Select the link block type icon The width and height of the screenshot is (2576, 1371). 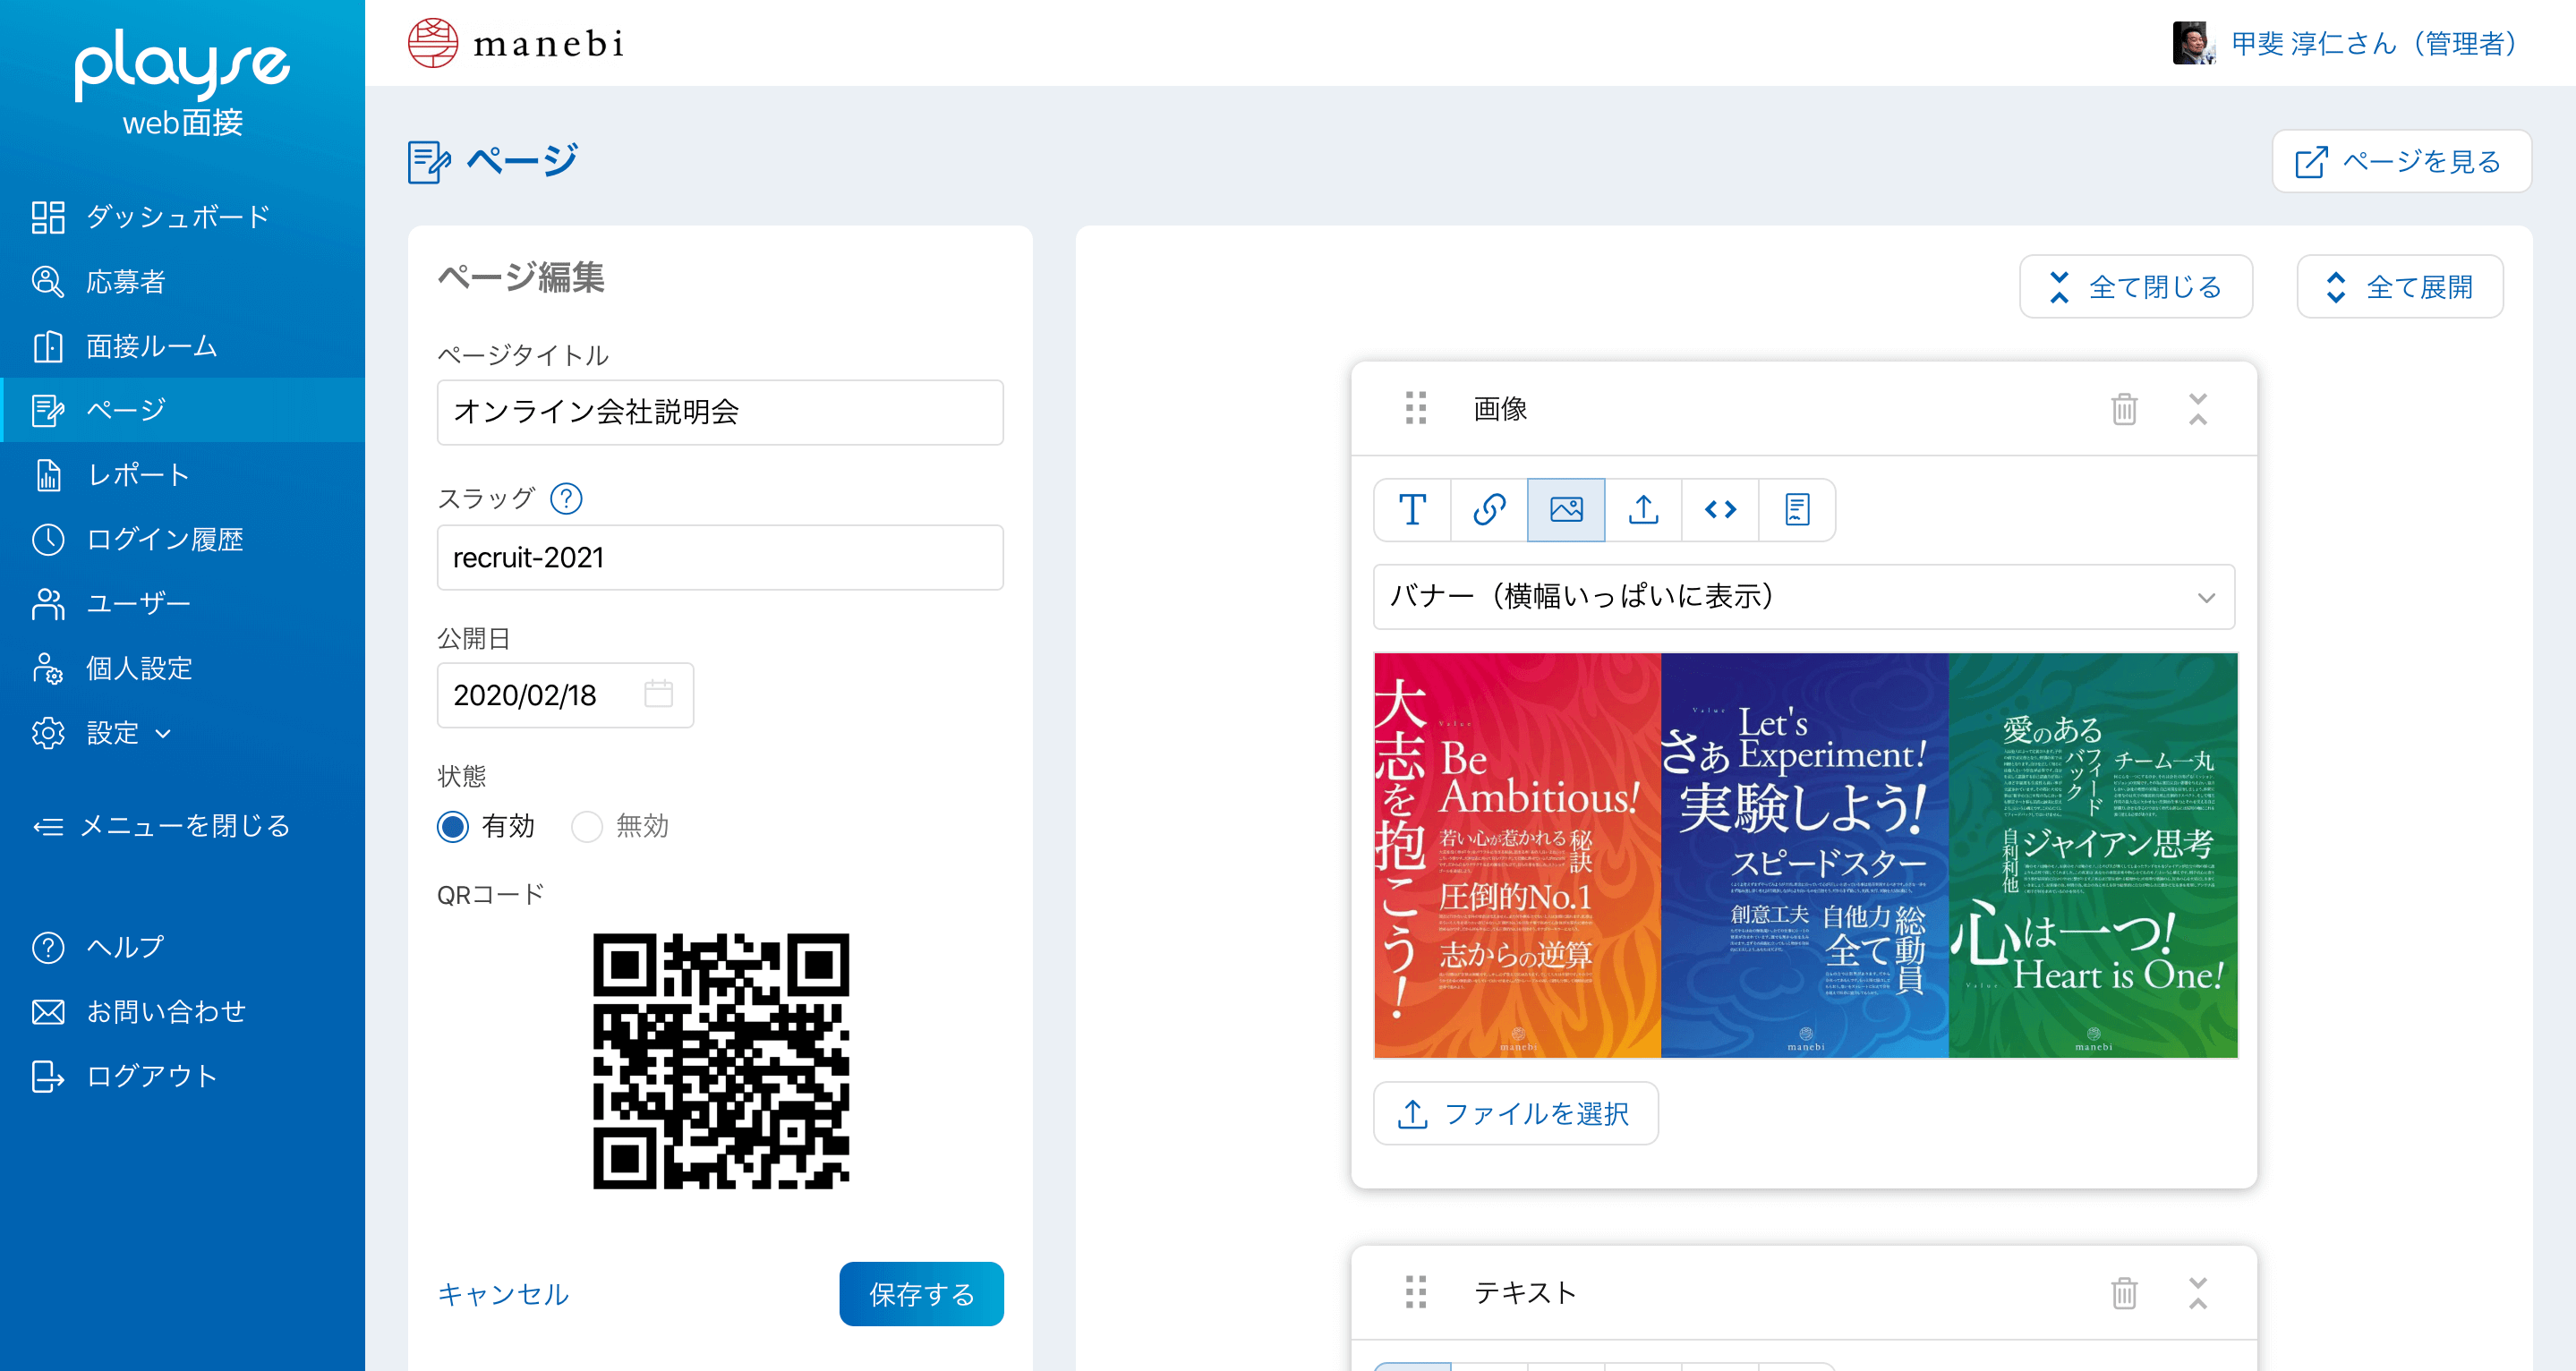(x=1489, y=510)
